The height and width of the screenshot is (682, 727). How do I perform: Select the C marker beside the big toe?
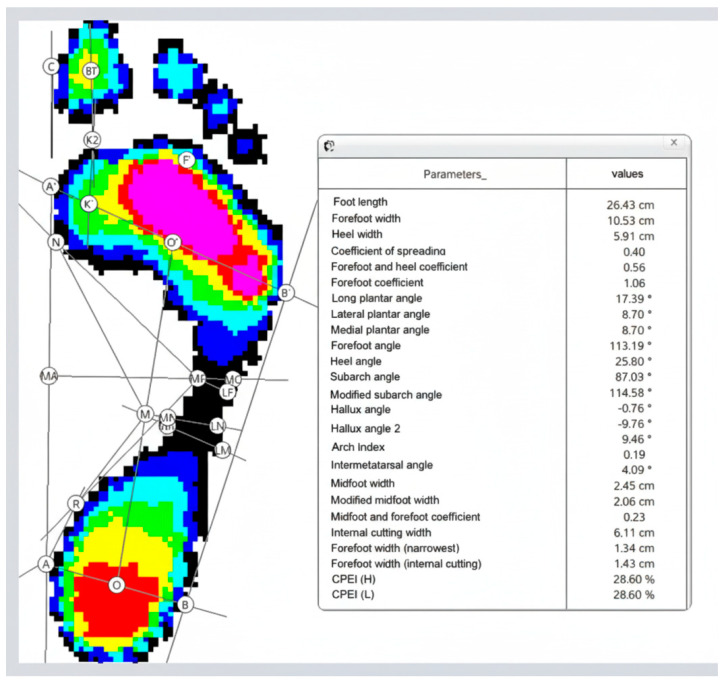pyautogui.click(x=51, y=66)
